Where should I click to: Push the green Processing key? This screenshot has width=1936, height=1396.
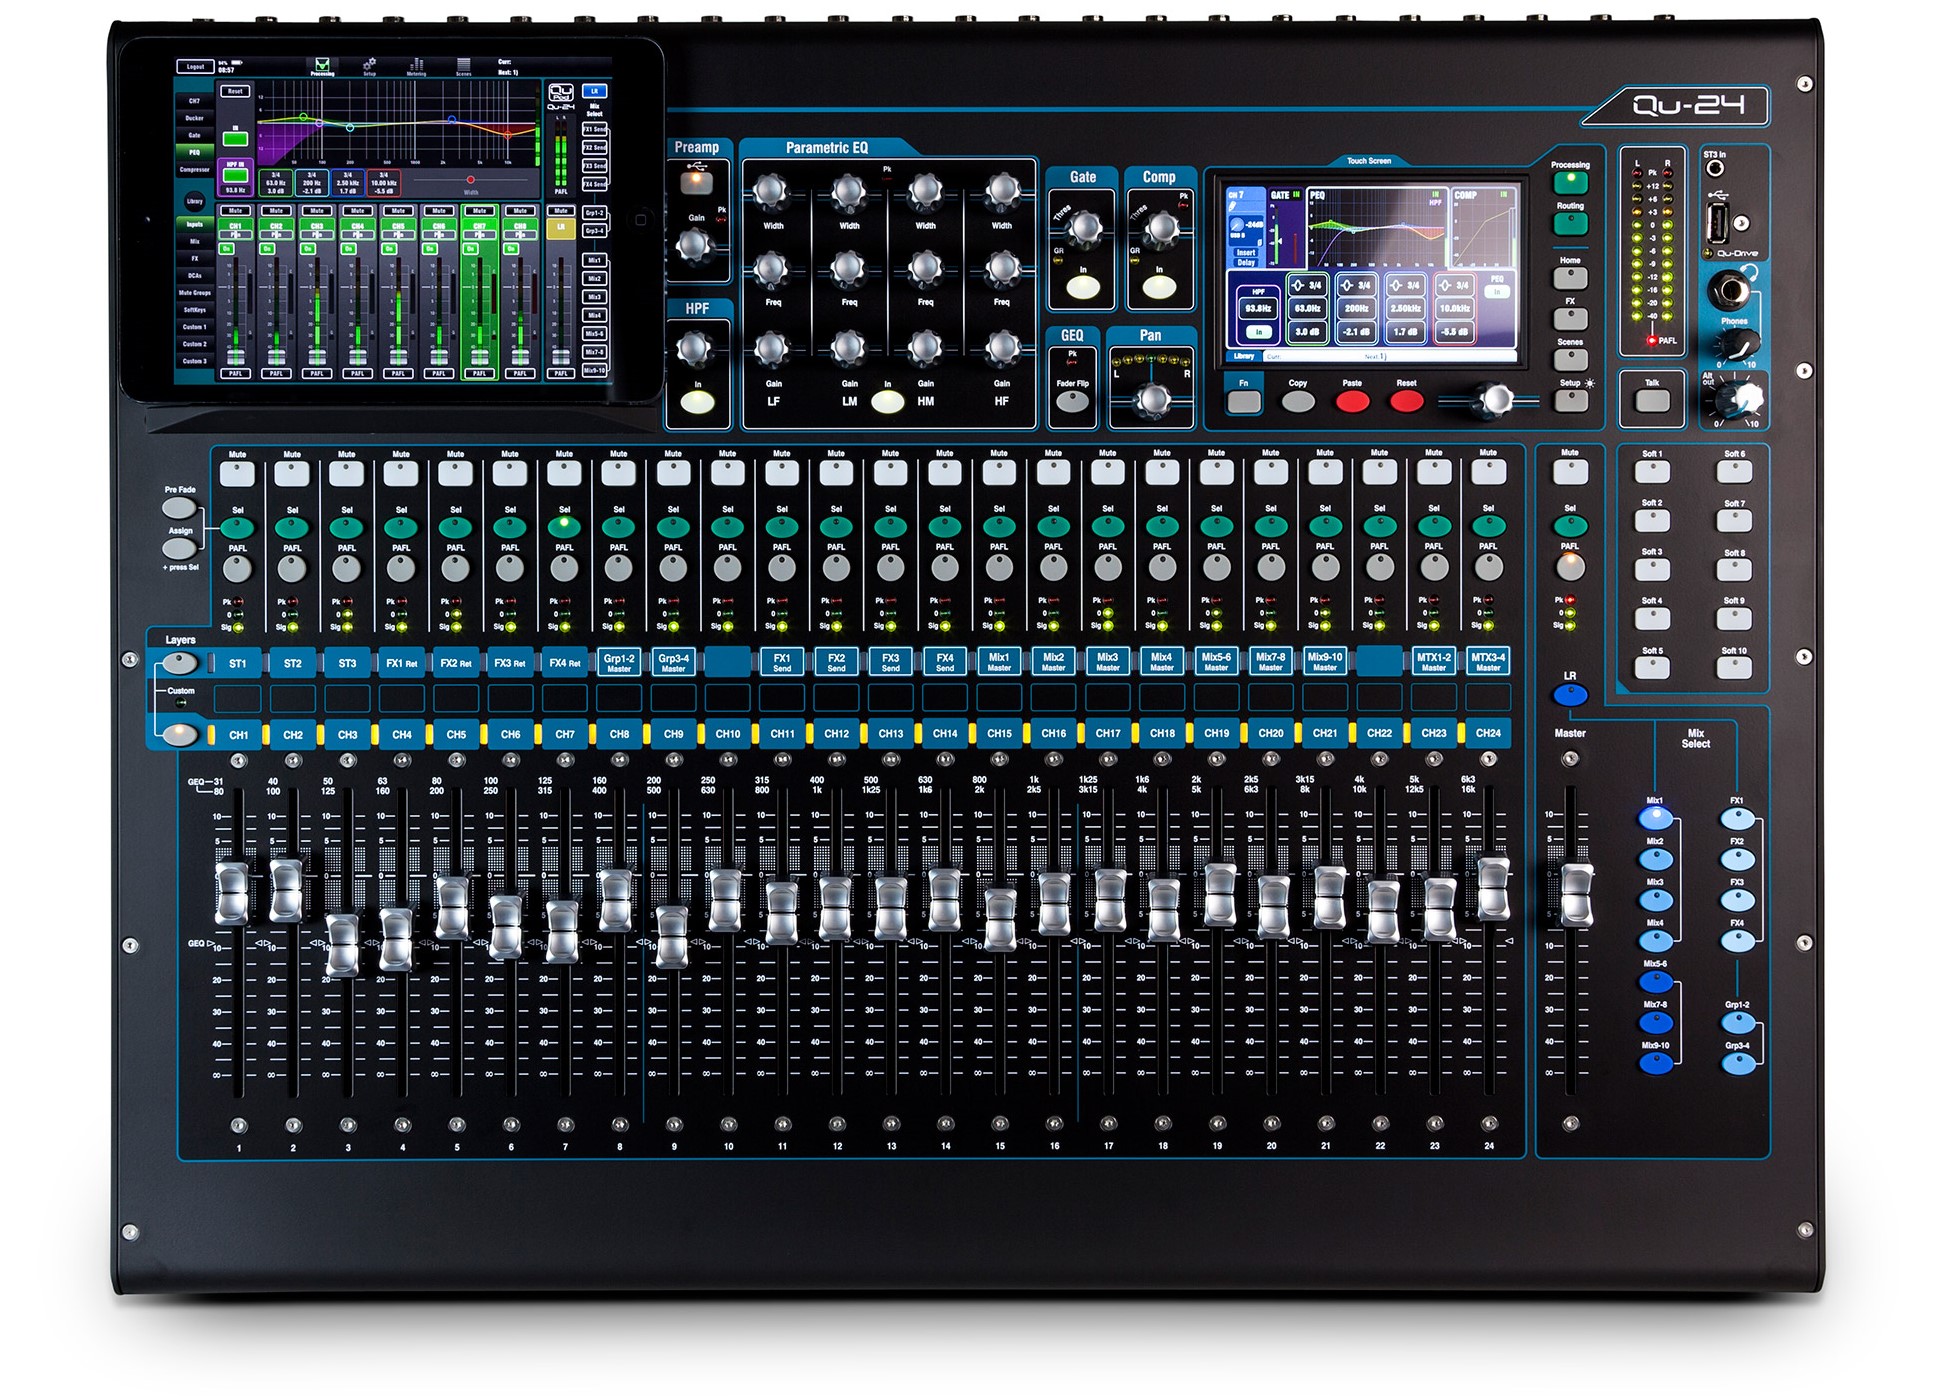click(1570, 182)
